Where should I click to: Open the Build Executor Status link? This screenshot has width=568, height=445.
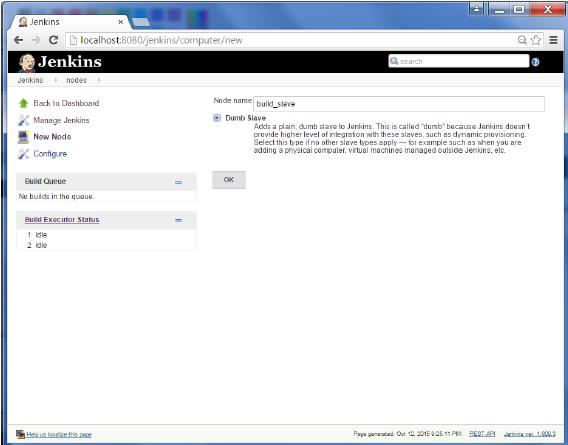[62, 220]
